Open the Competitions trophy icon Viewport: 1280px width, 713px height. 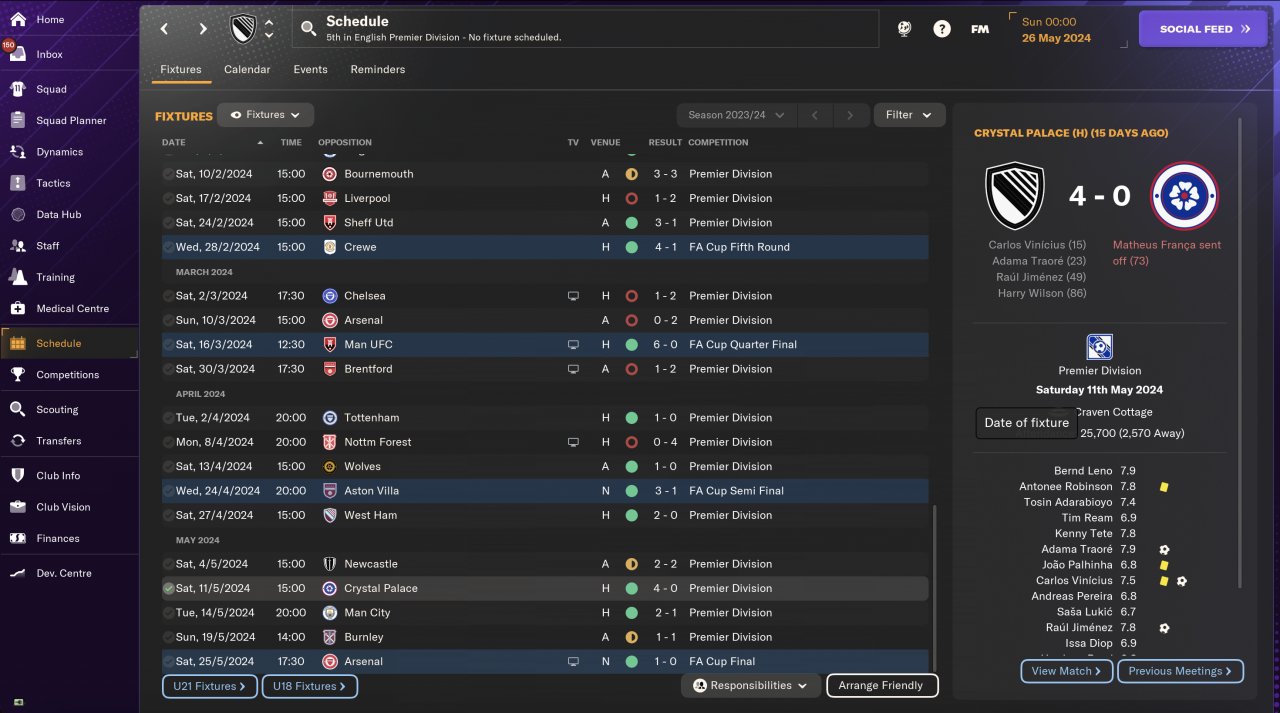[17, 374]
